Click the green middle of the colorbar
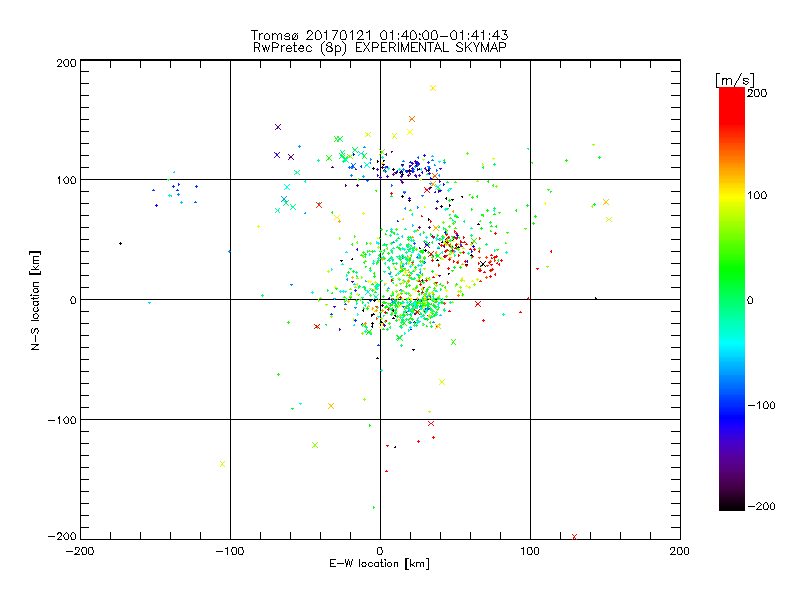 click(732, 276)
